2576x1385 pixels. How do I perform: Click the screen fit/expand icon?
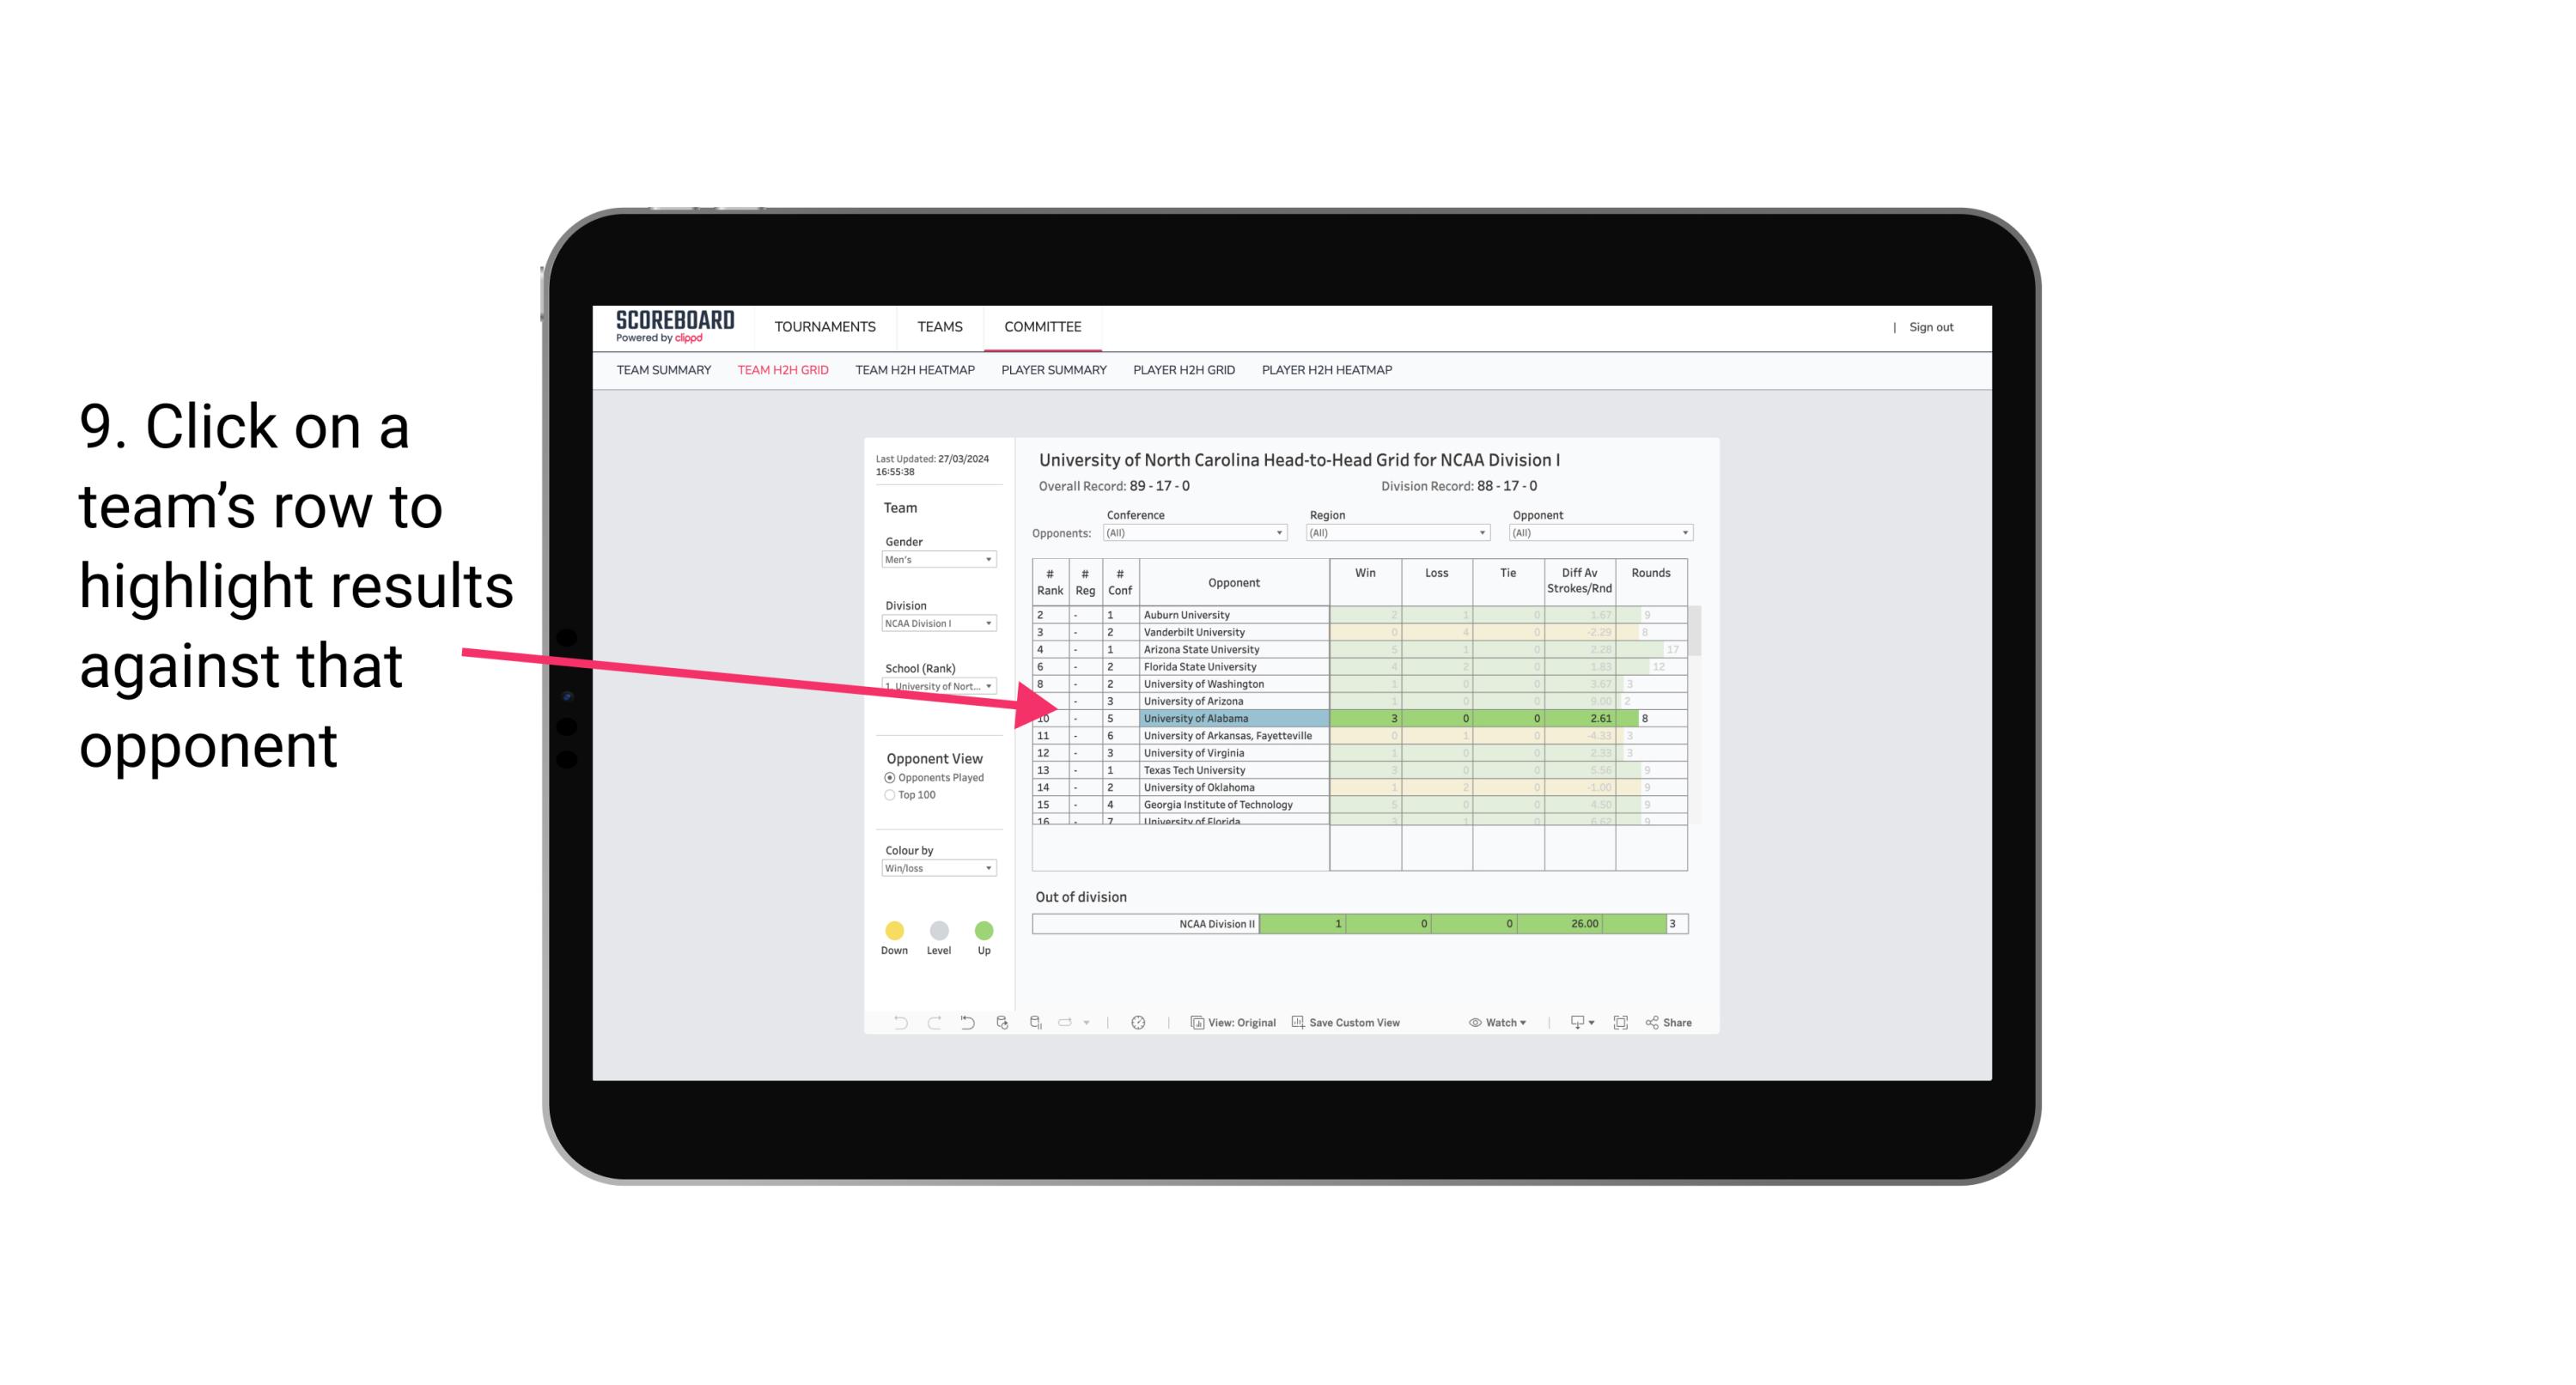click(1619, 1024)
